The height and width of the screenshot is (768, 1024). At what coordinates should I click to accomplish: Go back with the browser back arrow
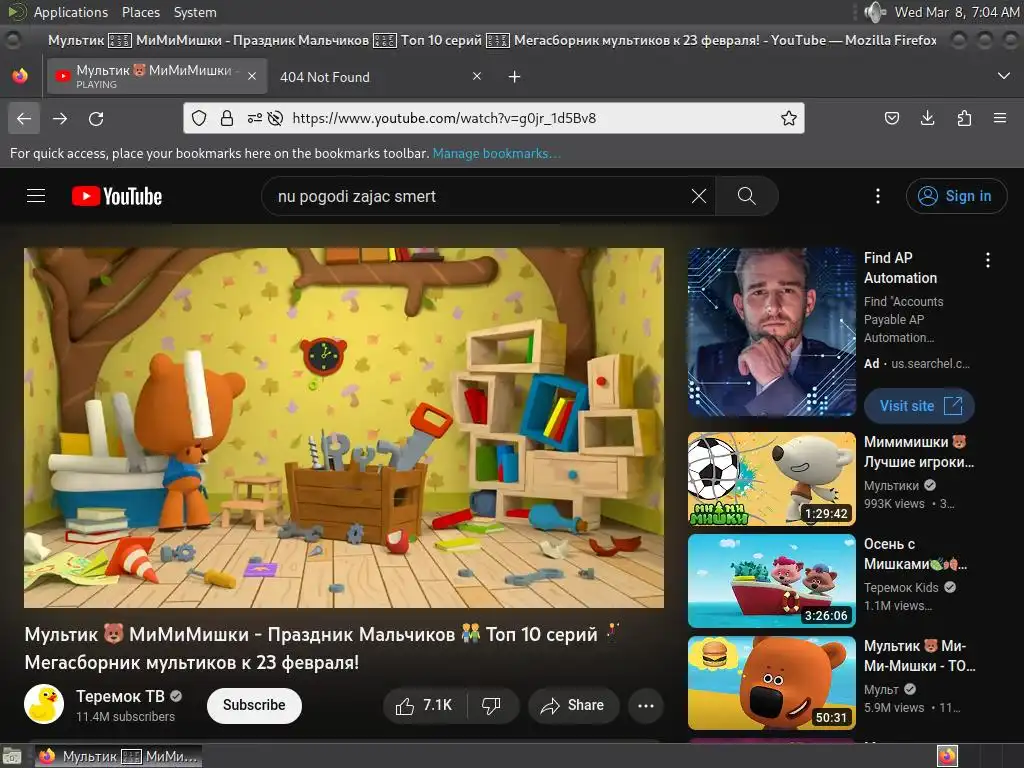pos(24,119)
